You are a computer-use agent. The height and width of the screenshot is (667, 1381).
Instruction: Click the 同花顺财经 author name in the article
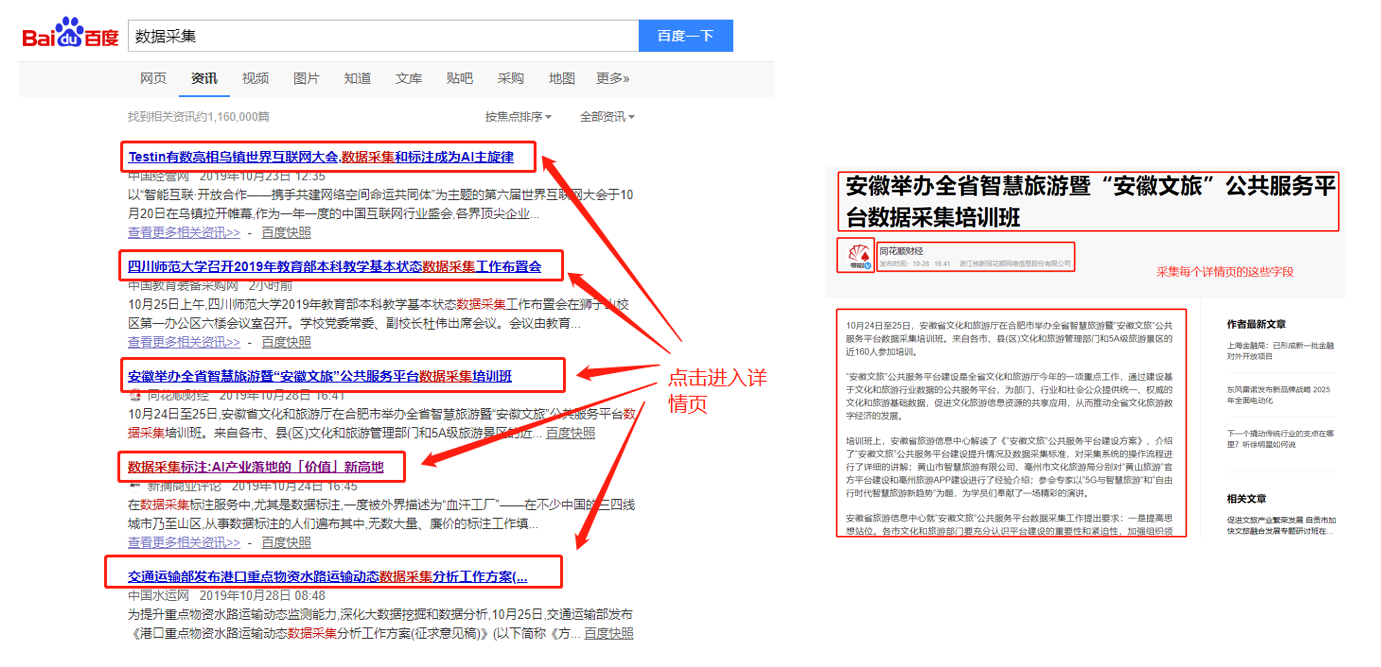click(901, 251)
